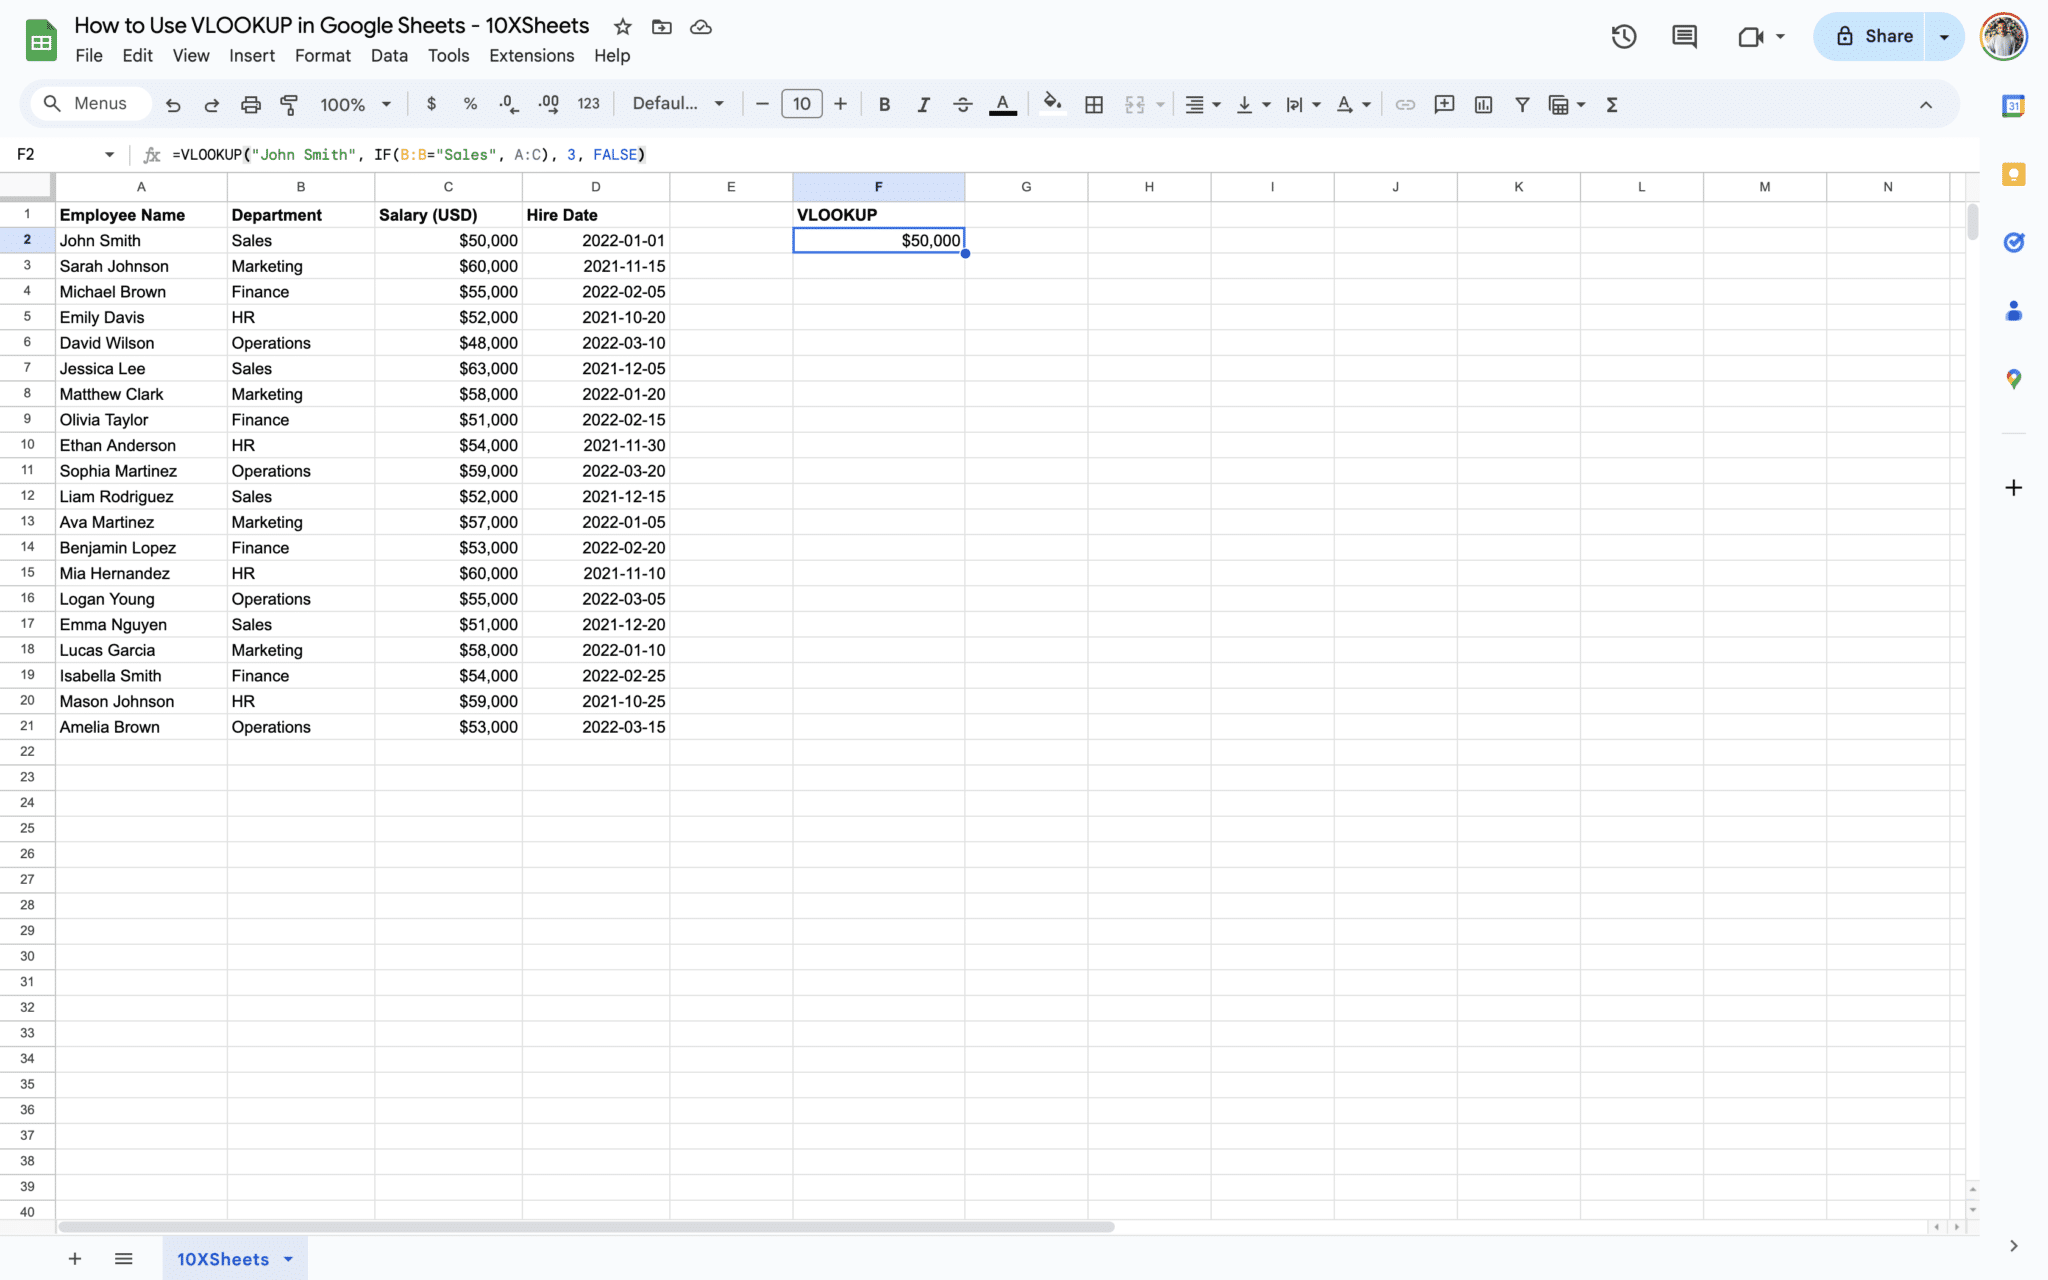Add a new sheet with plus button
Image resolution: width=2048 pixels, height=1280 pixels.
74,1259
